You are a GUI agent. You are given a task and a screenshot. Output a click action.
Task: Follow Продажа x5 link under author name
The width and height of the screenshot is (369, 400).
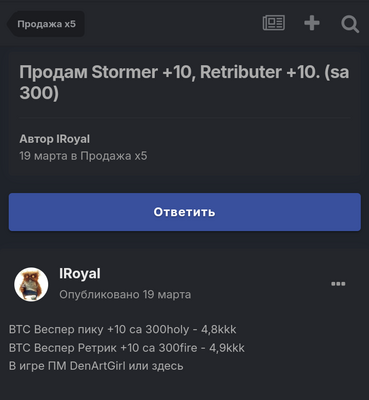pyautogui.click(x=114, y=156)
